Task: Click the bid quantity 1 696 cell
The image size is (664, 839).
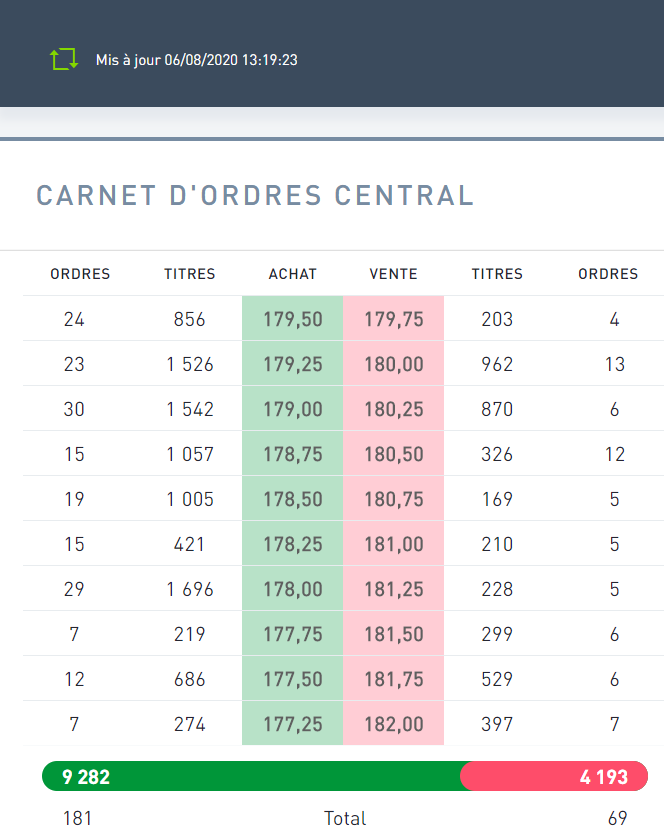Action: pos(190,590)
